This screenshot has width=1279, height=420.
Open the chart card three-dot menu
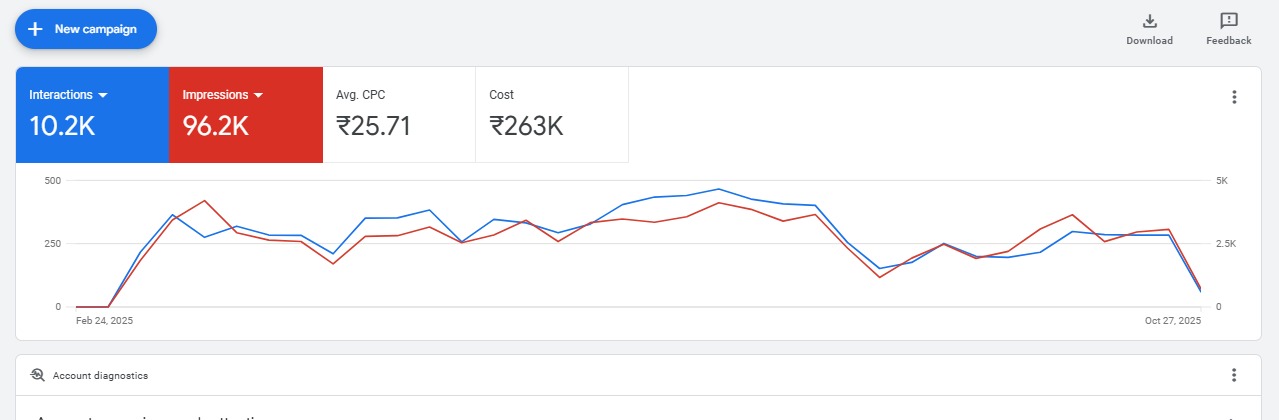click(1234, 97)
